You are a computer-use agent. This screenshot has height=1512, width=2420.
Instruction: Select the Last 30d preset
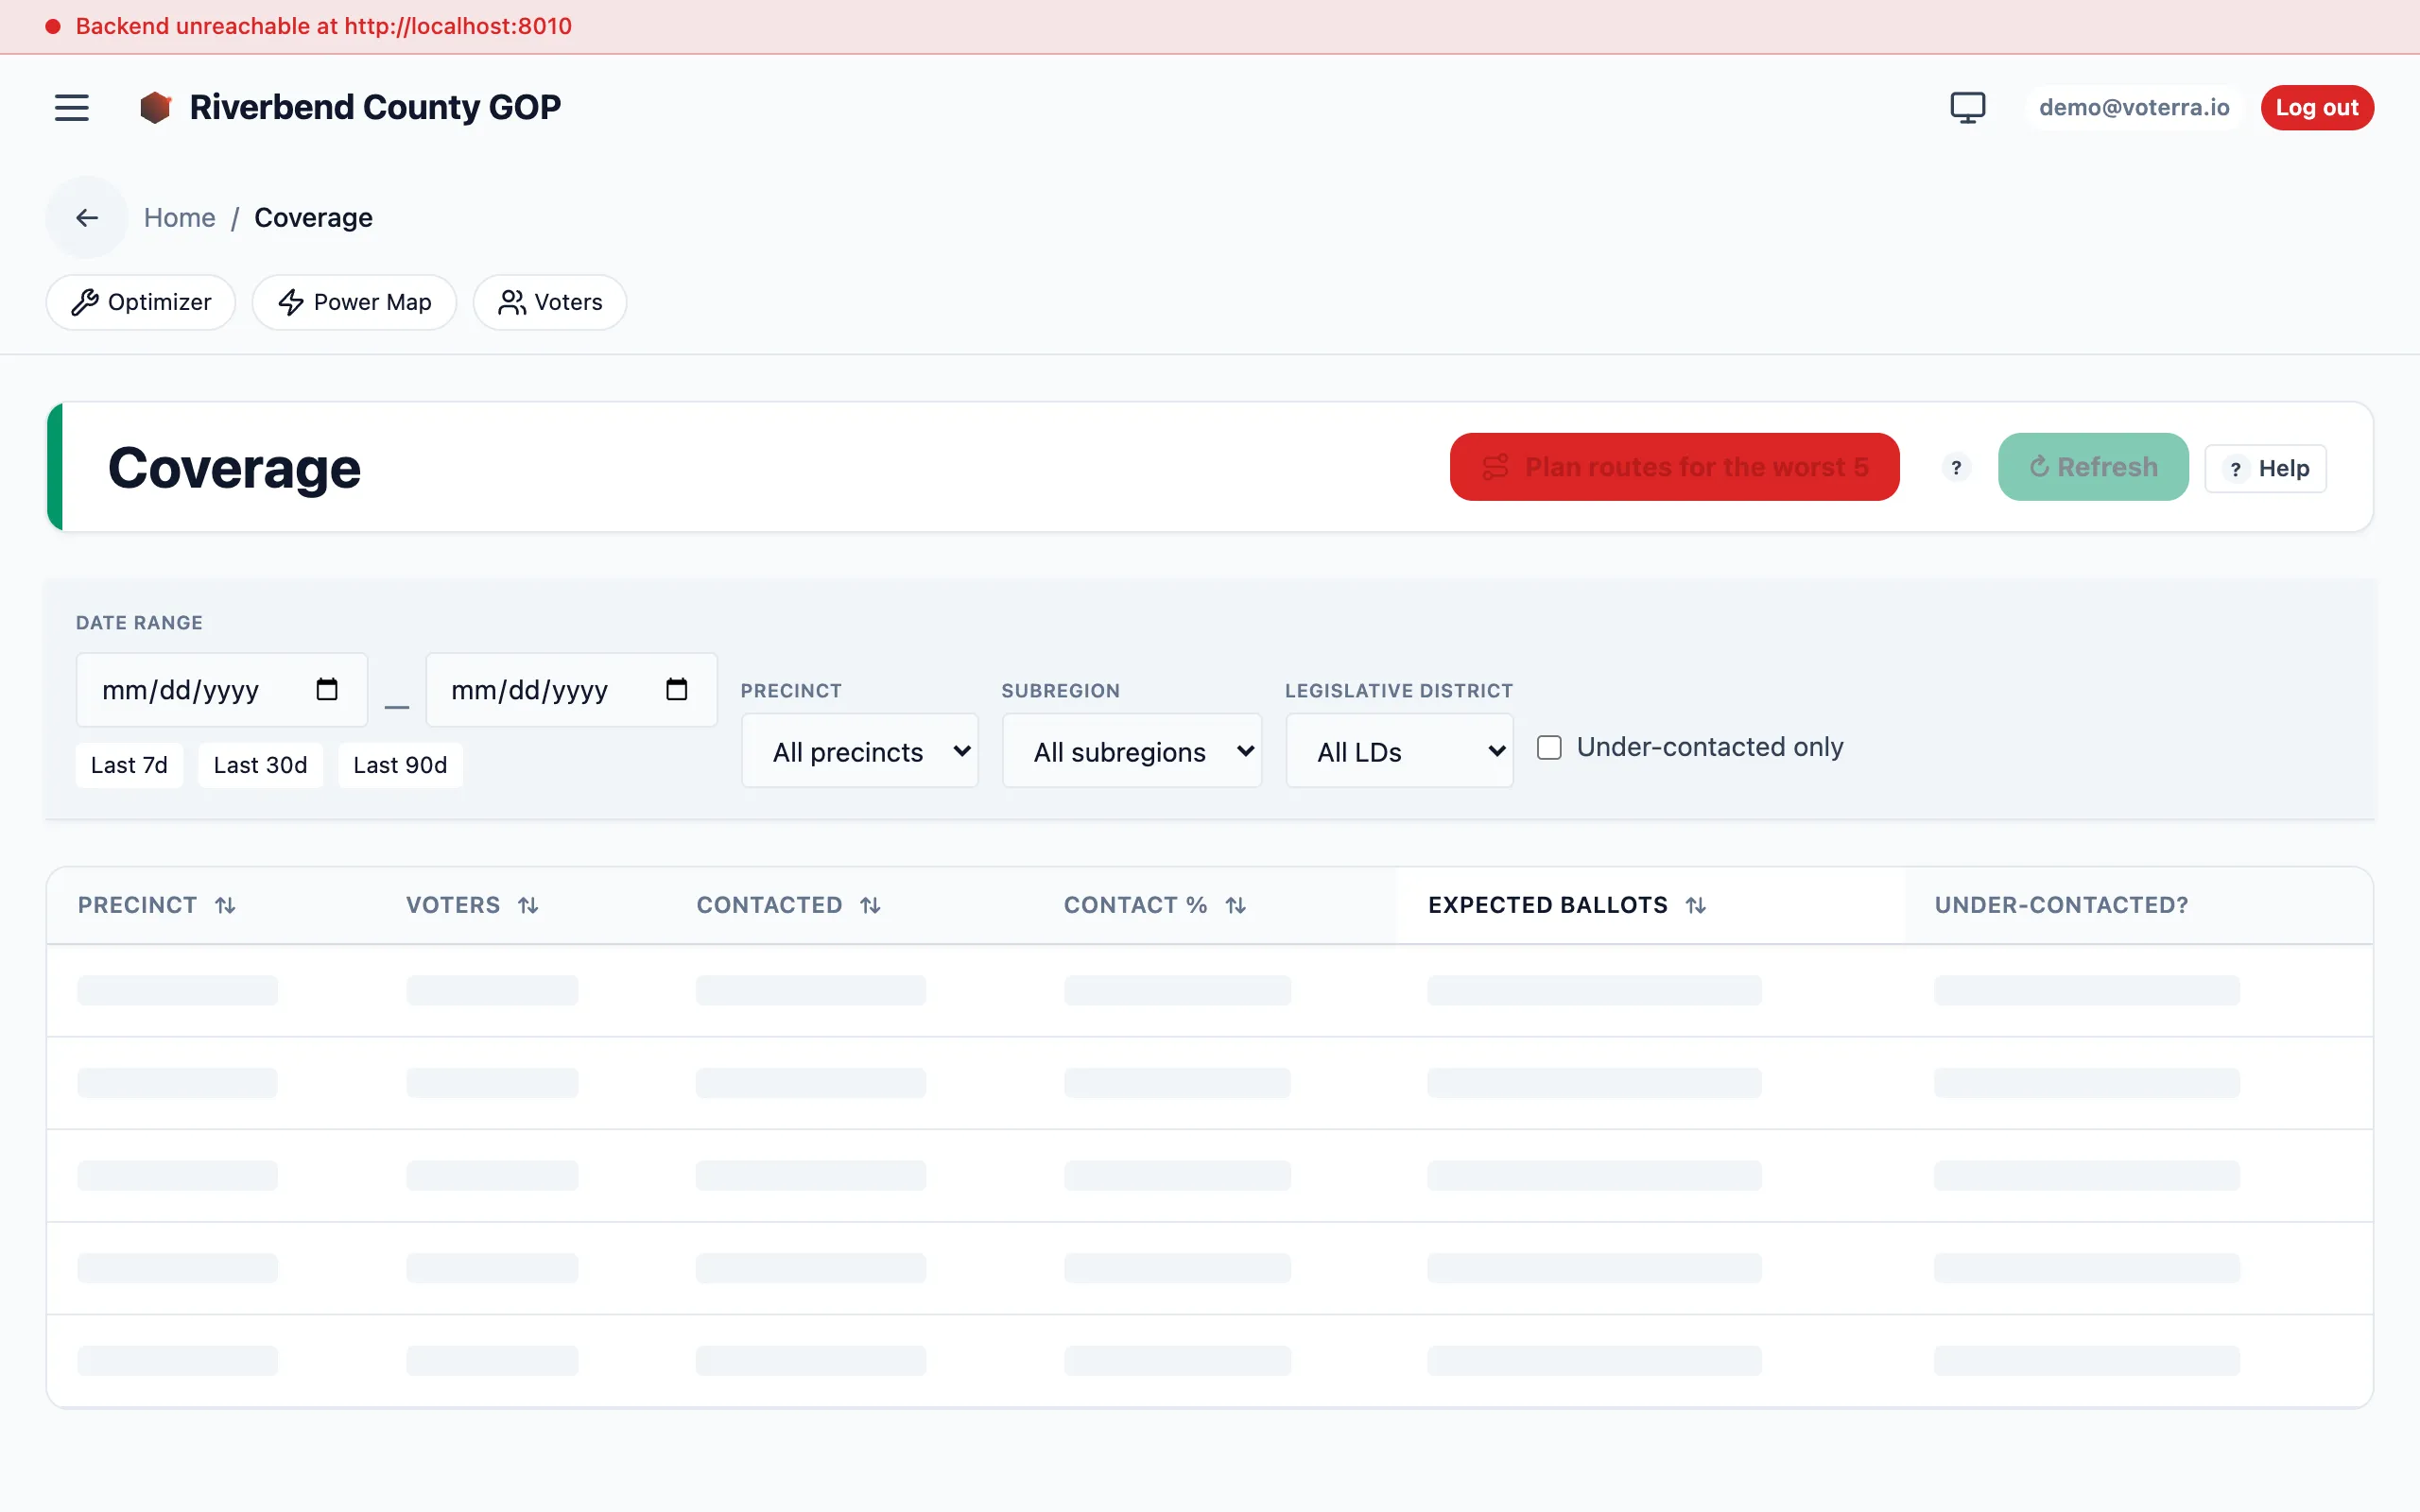pyautogui.click(x=260, y=765)
